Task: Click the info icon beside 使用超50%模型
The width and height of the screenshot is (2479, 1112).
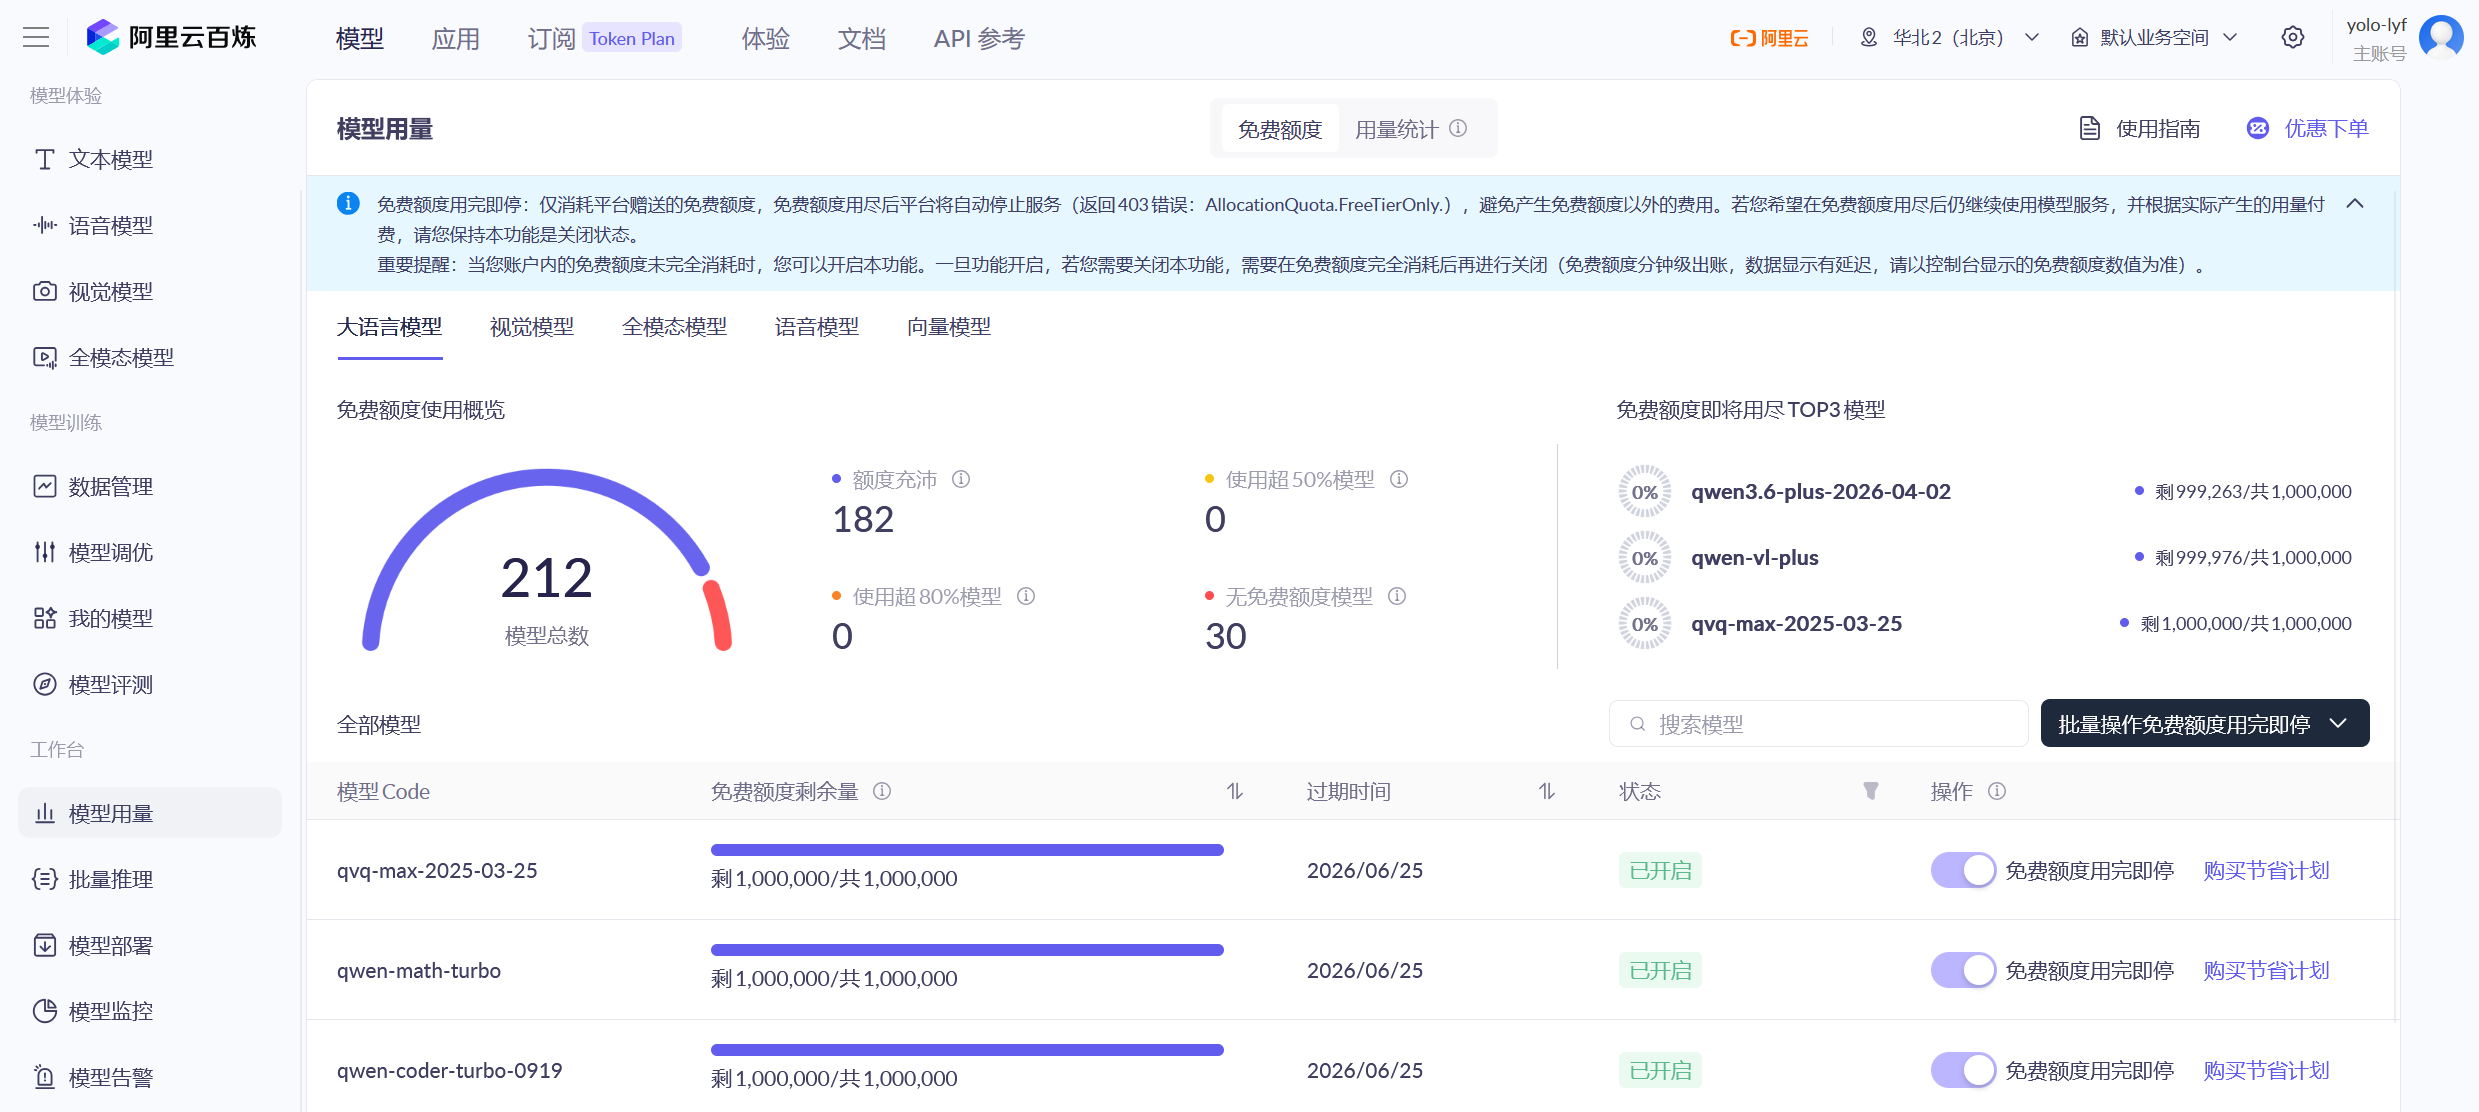Action: pos(1399,479)
